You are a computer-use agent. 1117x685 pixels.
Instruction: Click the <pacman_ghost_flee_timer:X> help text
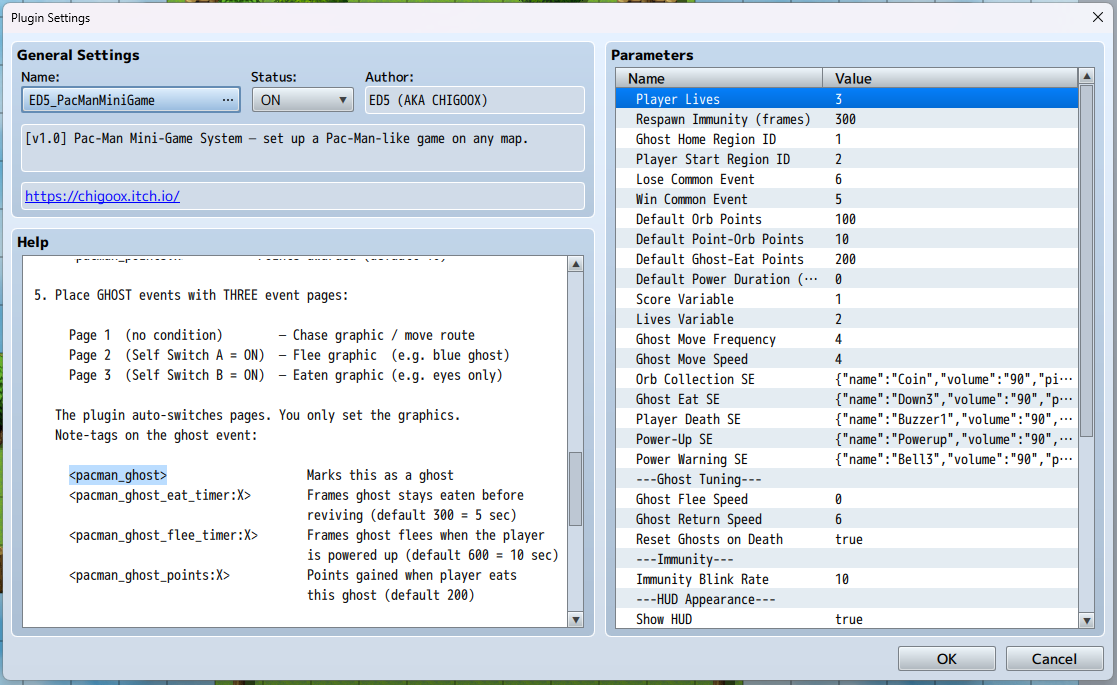(x=163, y=535)
